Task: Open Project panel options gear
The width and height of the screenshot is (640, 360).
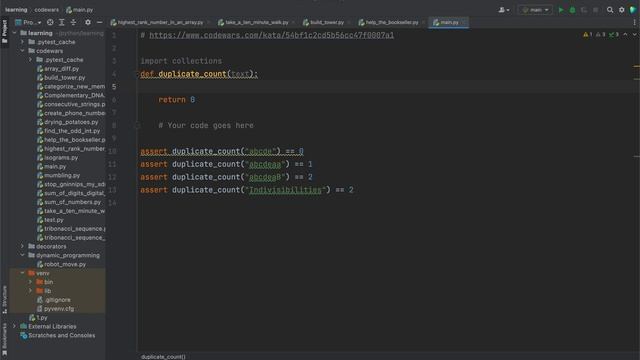Action: point(88,22)
